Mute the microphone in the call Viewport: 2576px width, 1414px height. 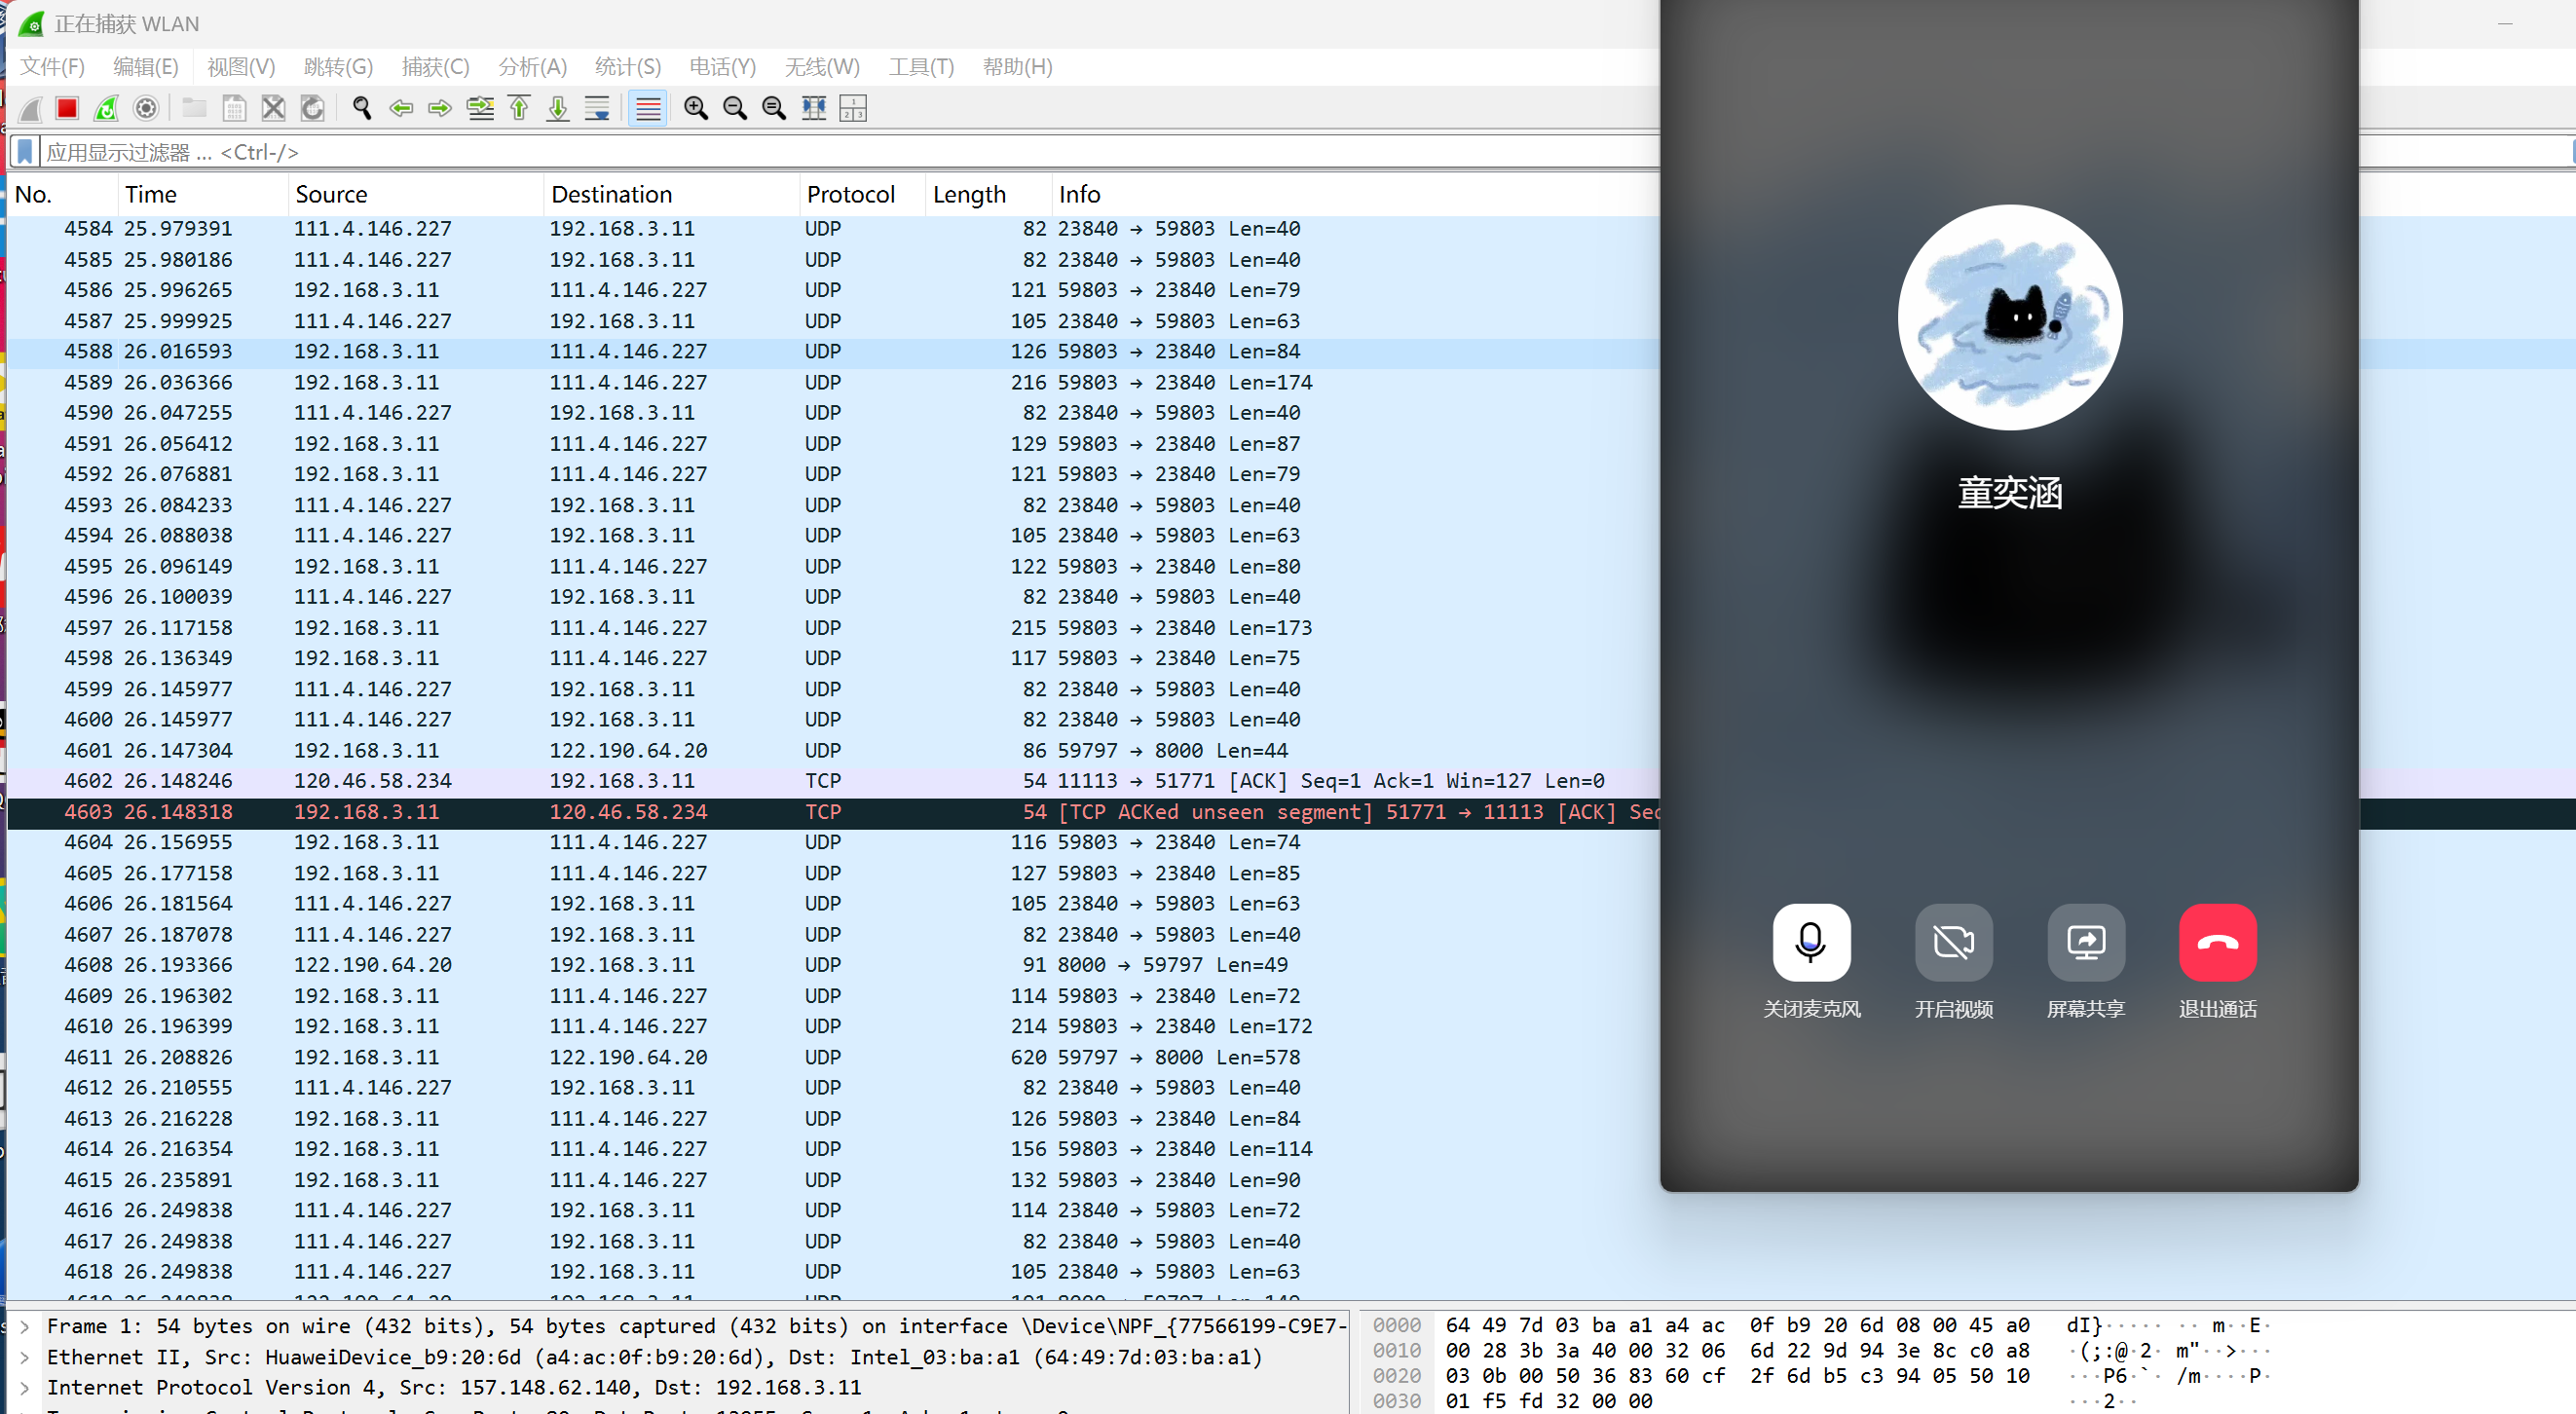pos(1811,942)
